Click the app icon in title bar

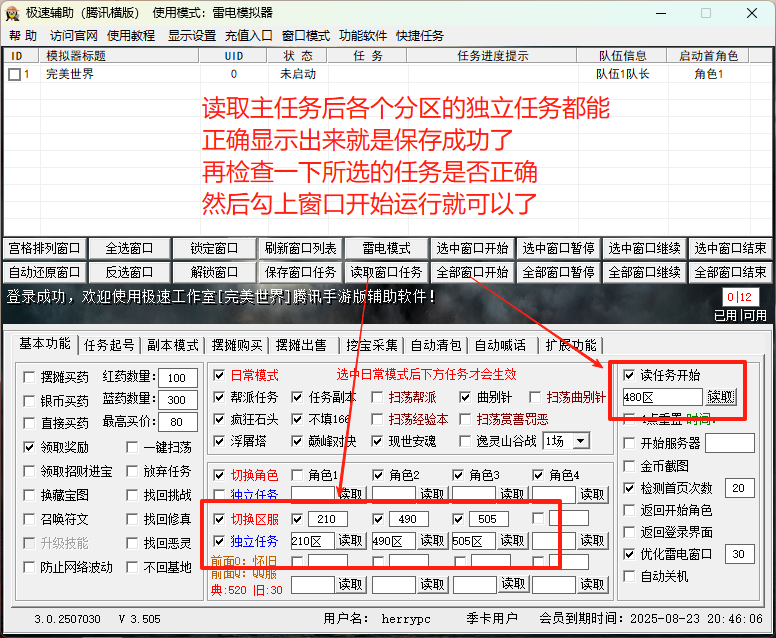(x=12, y=13)
